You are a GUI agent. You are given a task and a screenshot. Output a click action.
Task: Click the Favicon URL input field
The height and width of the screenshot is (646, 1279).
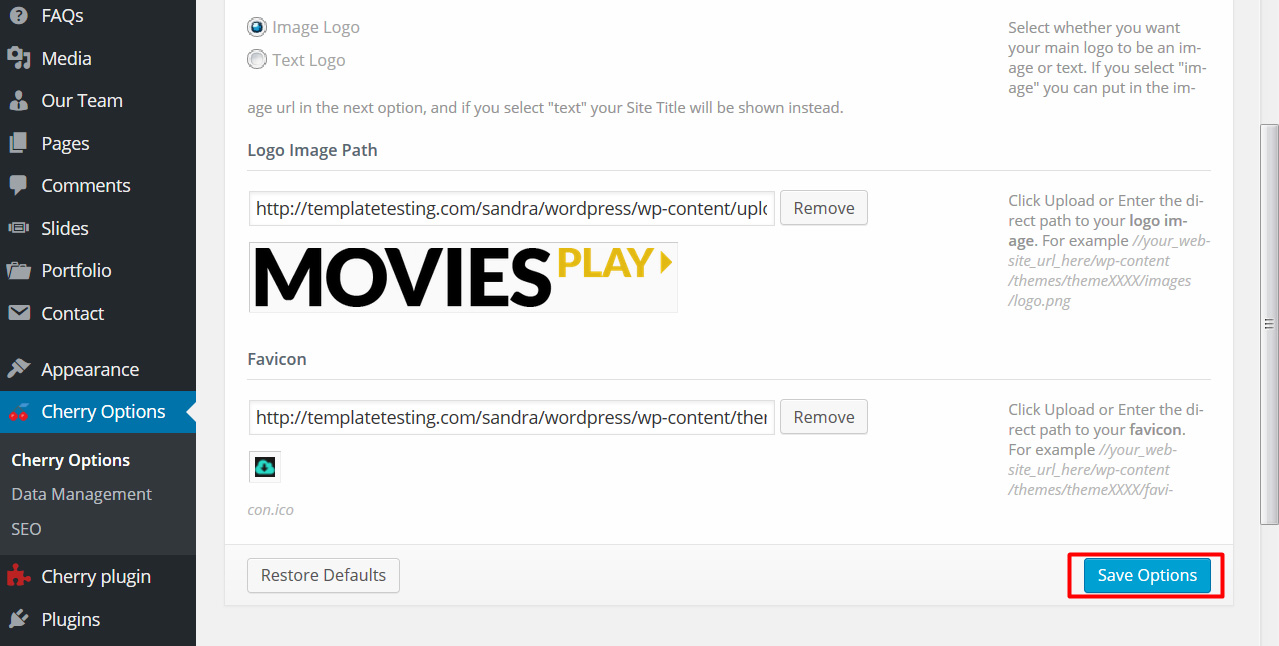click(x=512, y=417)
